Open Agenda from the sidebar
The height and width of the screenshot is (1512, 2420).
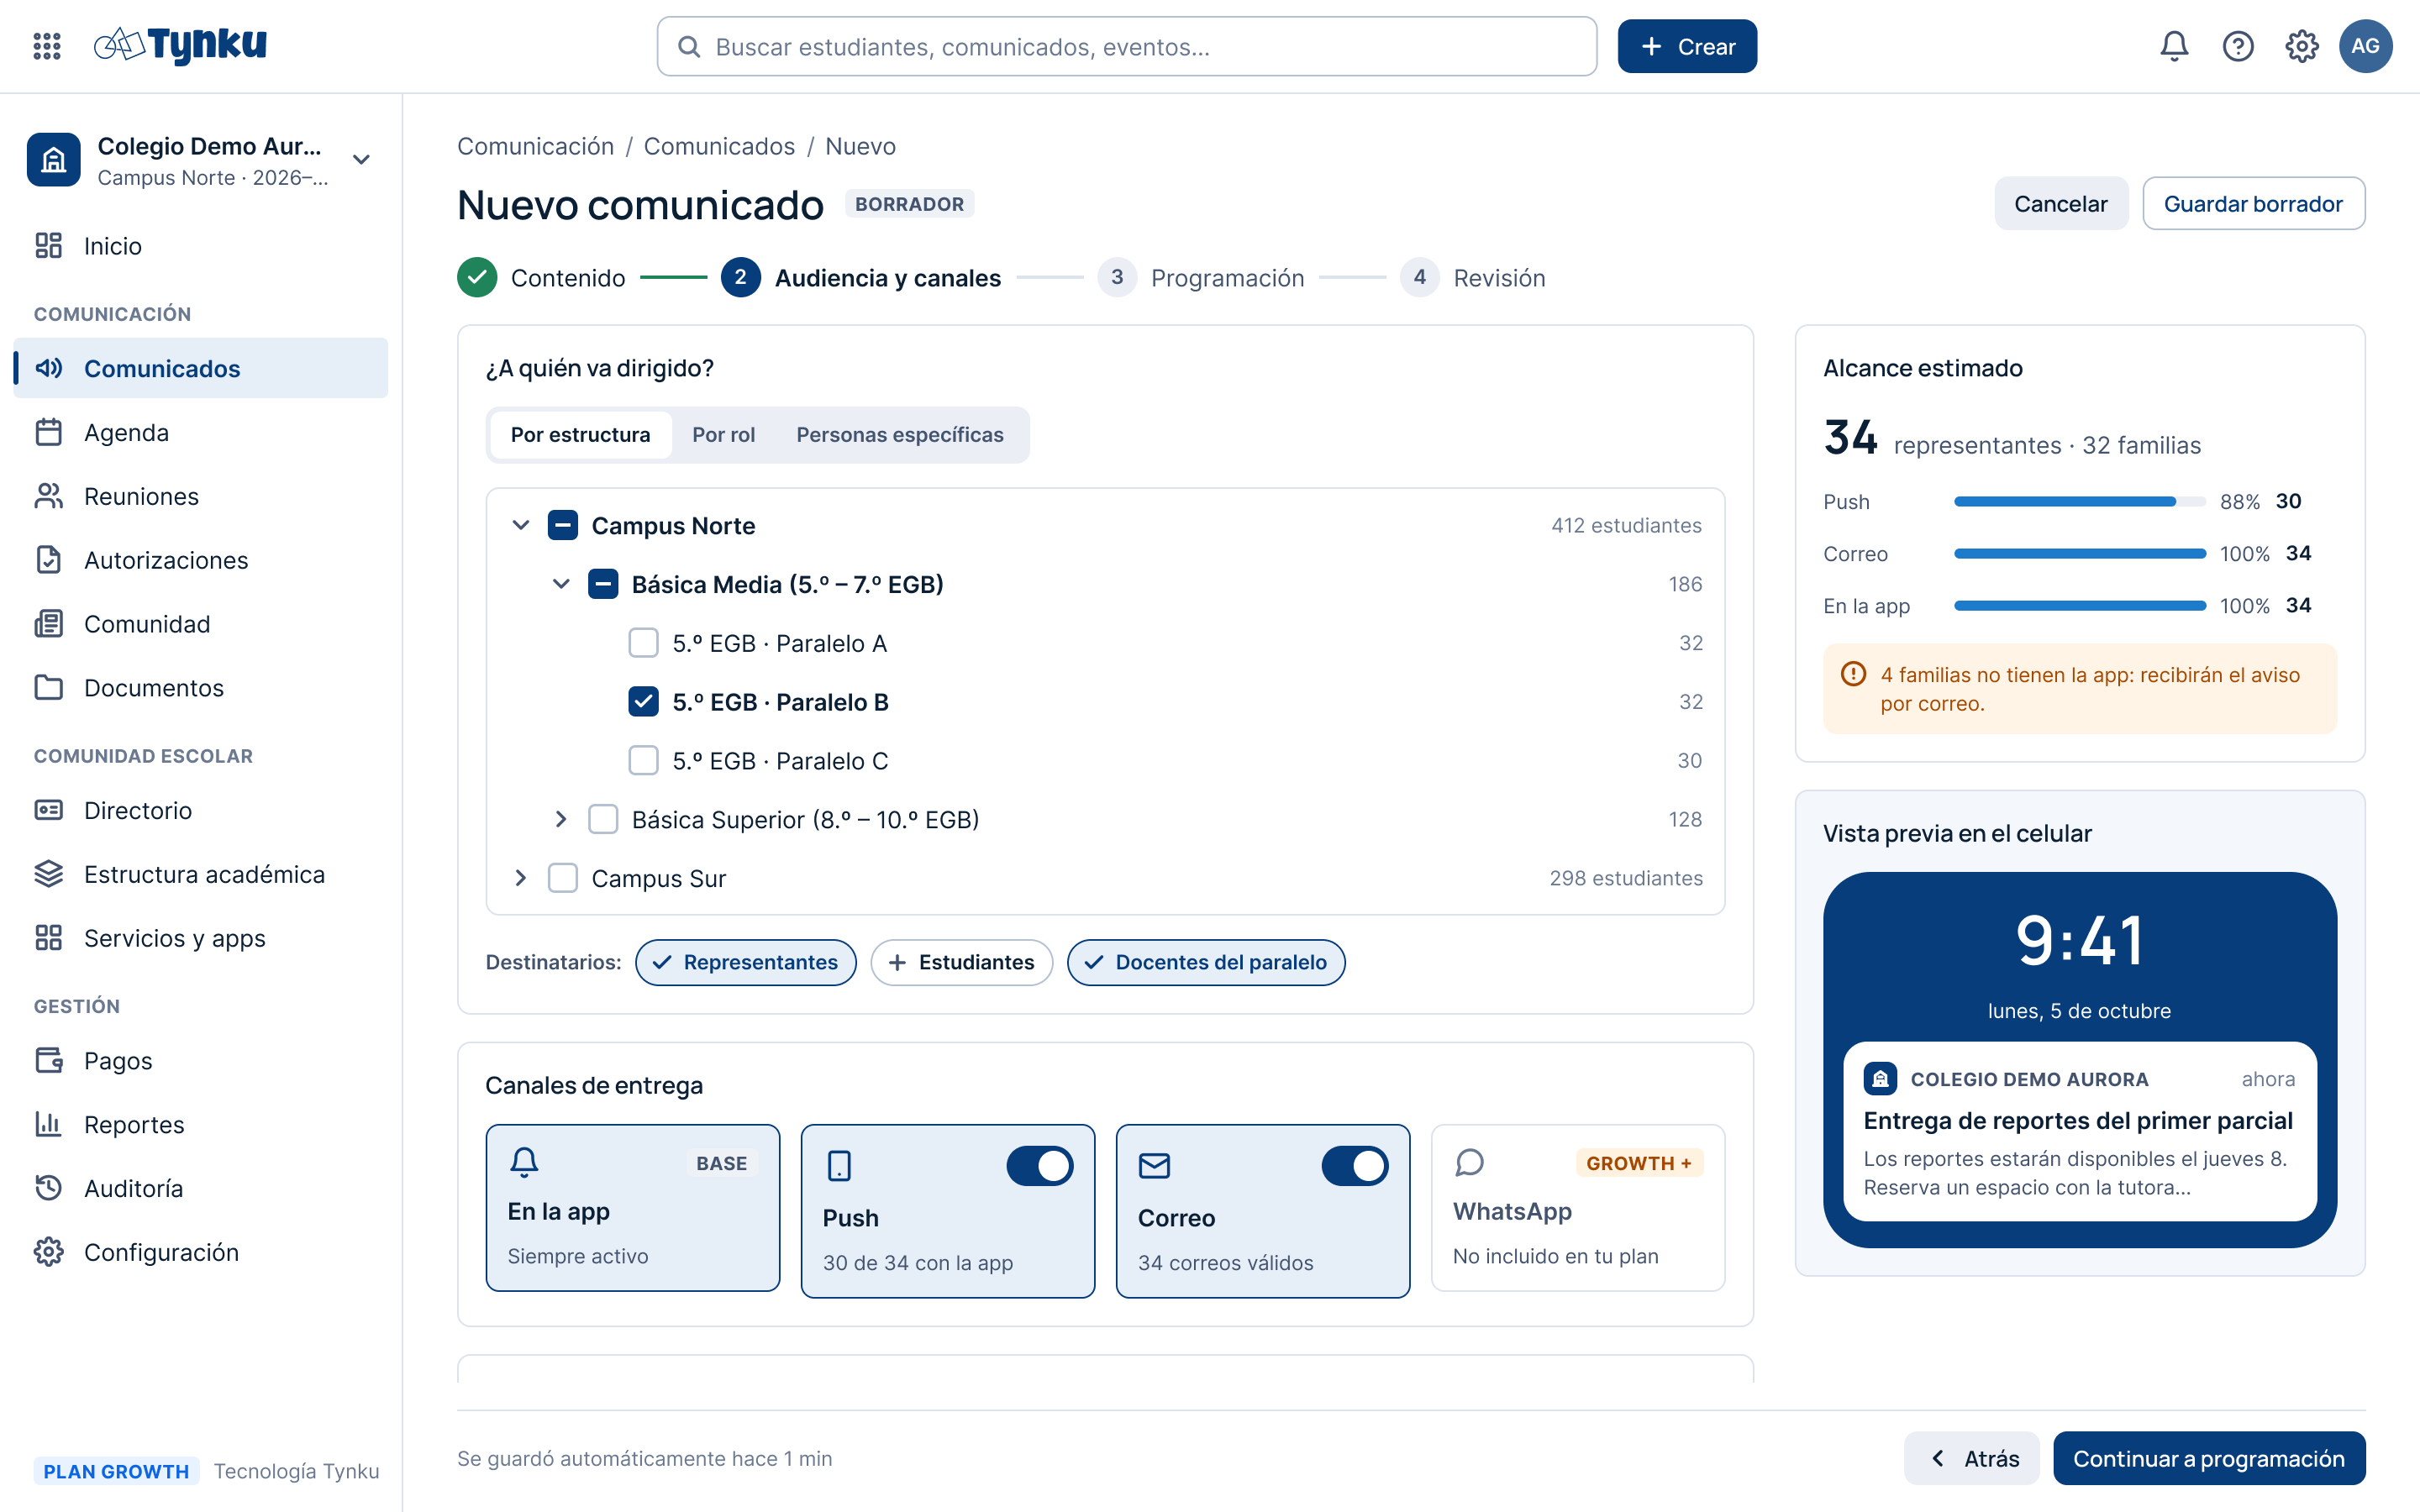[200, 432]
